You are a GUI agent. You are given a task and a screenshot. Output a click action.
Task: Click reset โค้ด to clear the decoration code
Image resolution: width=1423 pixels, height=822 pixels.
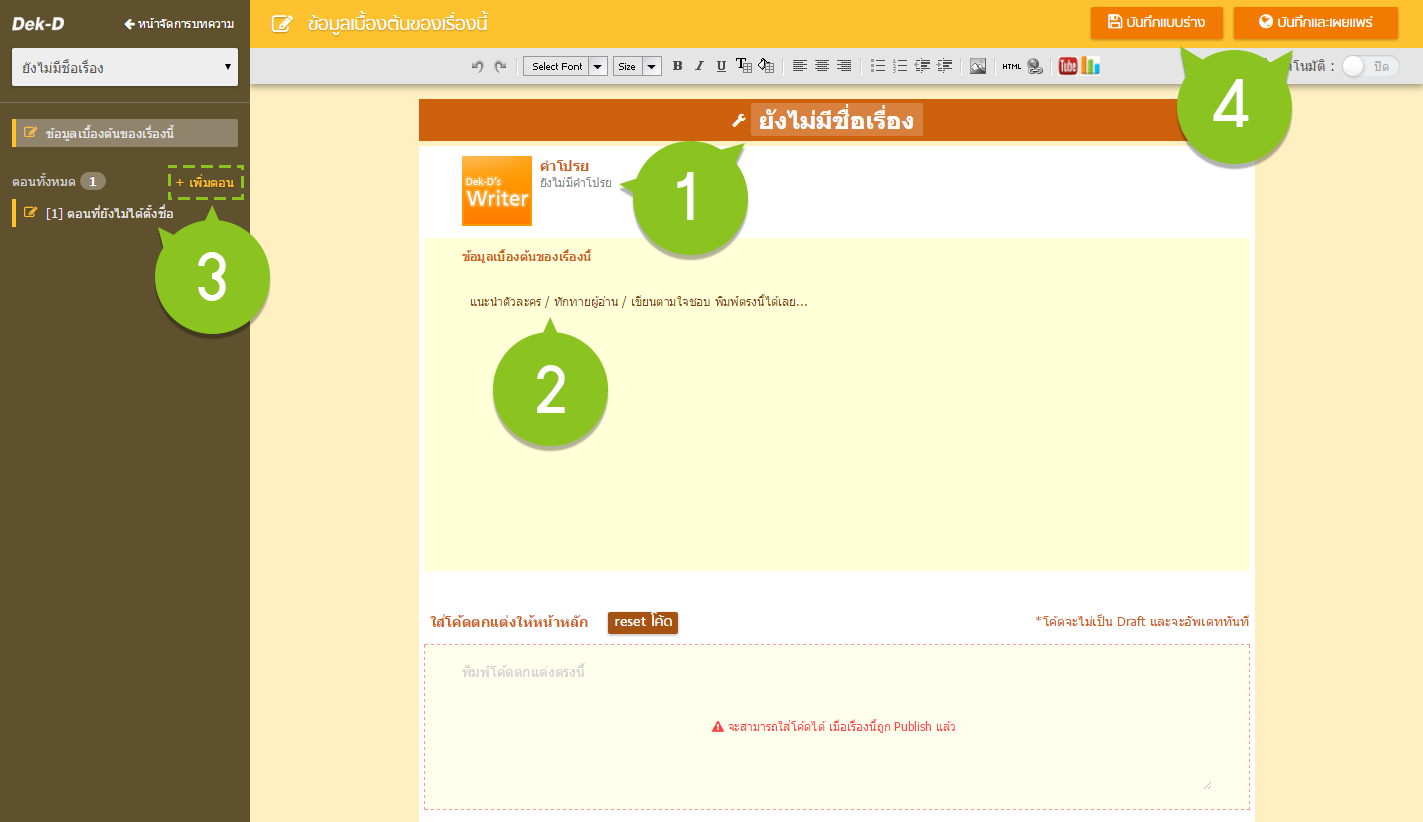(642, 622)
